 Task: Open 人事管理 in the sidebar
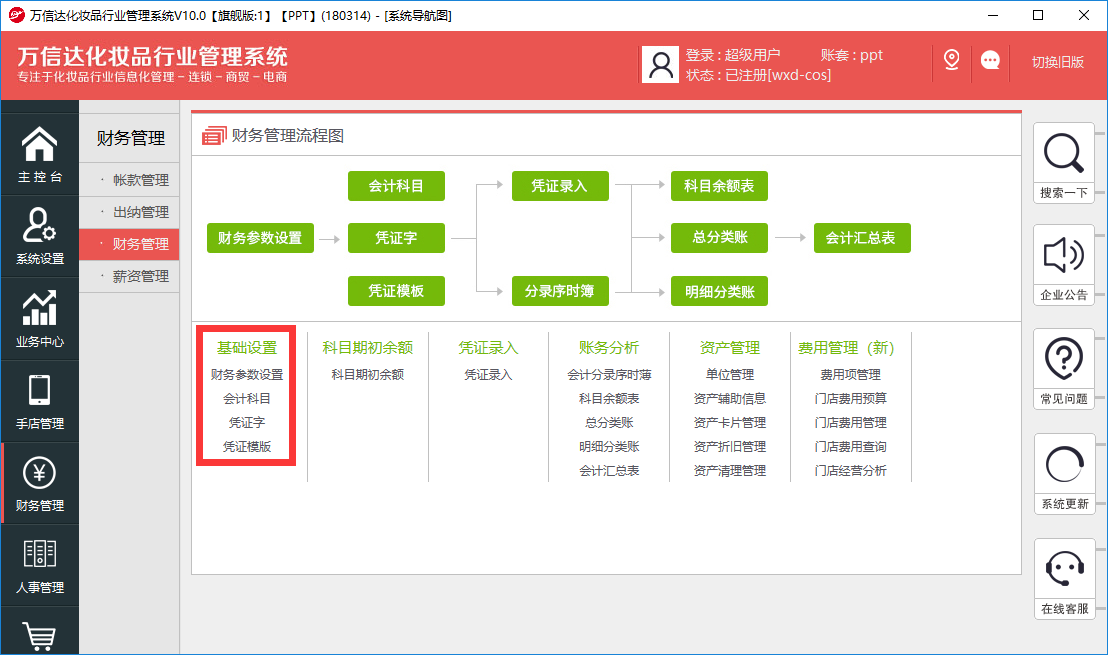click(40, 565)
